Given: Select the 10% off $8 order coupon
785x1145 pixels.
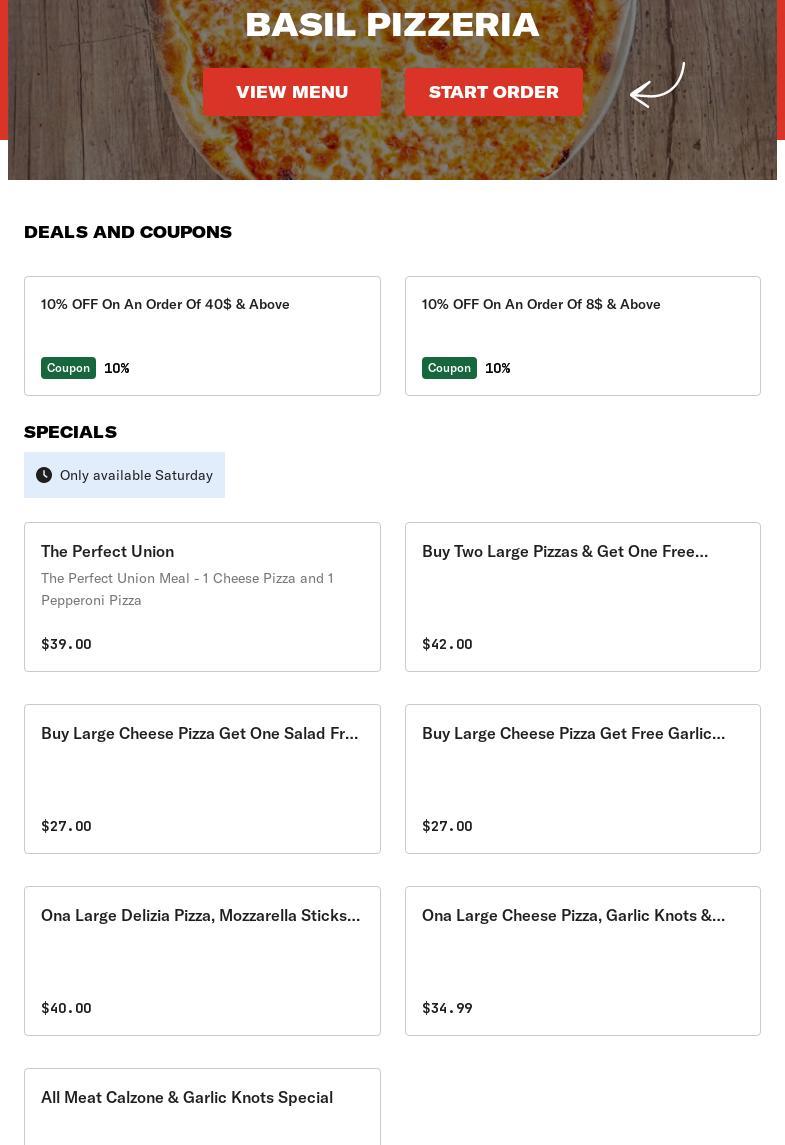Looking at the screenshot, I should [x=582, y=335].
